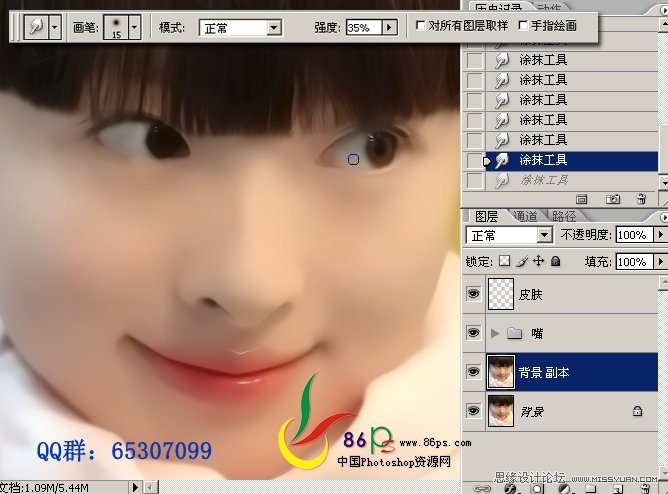Image resolution: width=668 pixels, height=494 pixels.
Task: Toggle lock position icon
Action: [x=538, y=261]
